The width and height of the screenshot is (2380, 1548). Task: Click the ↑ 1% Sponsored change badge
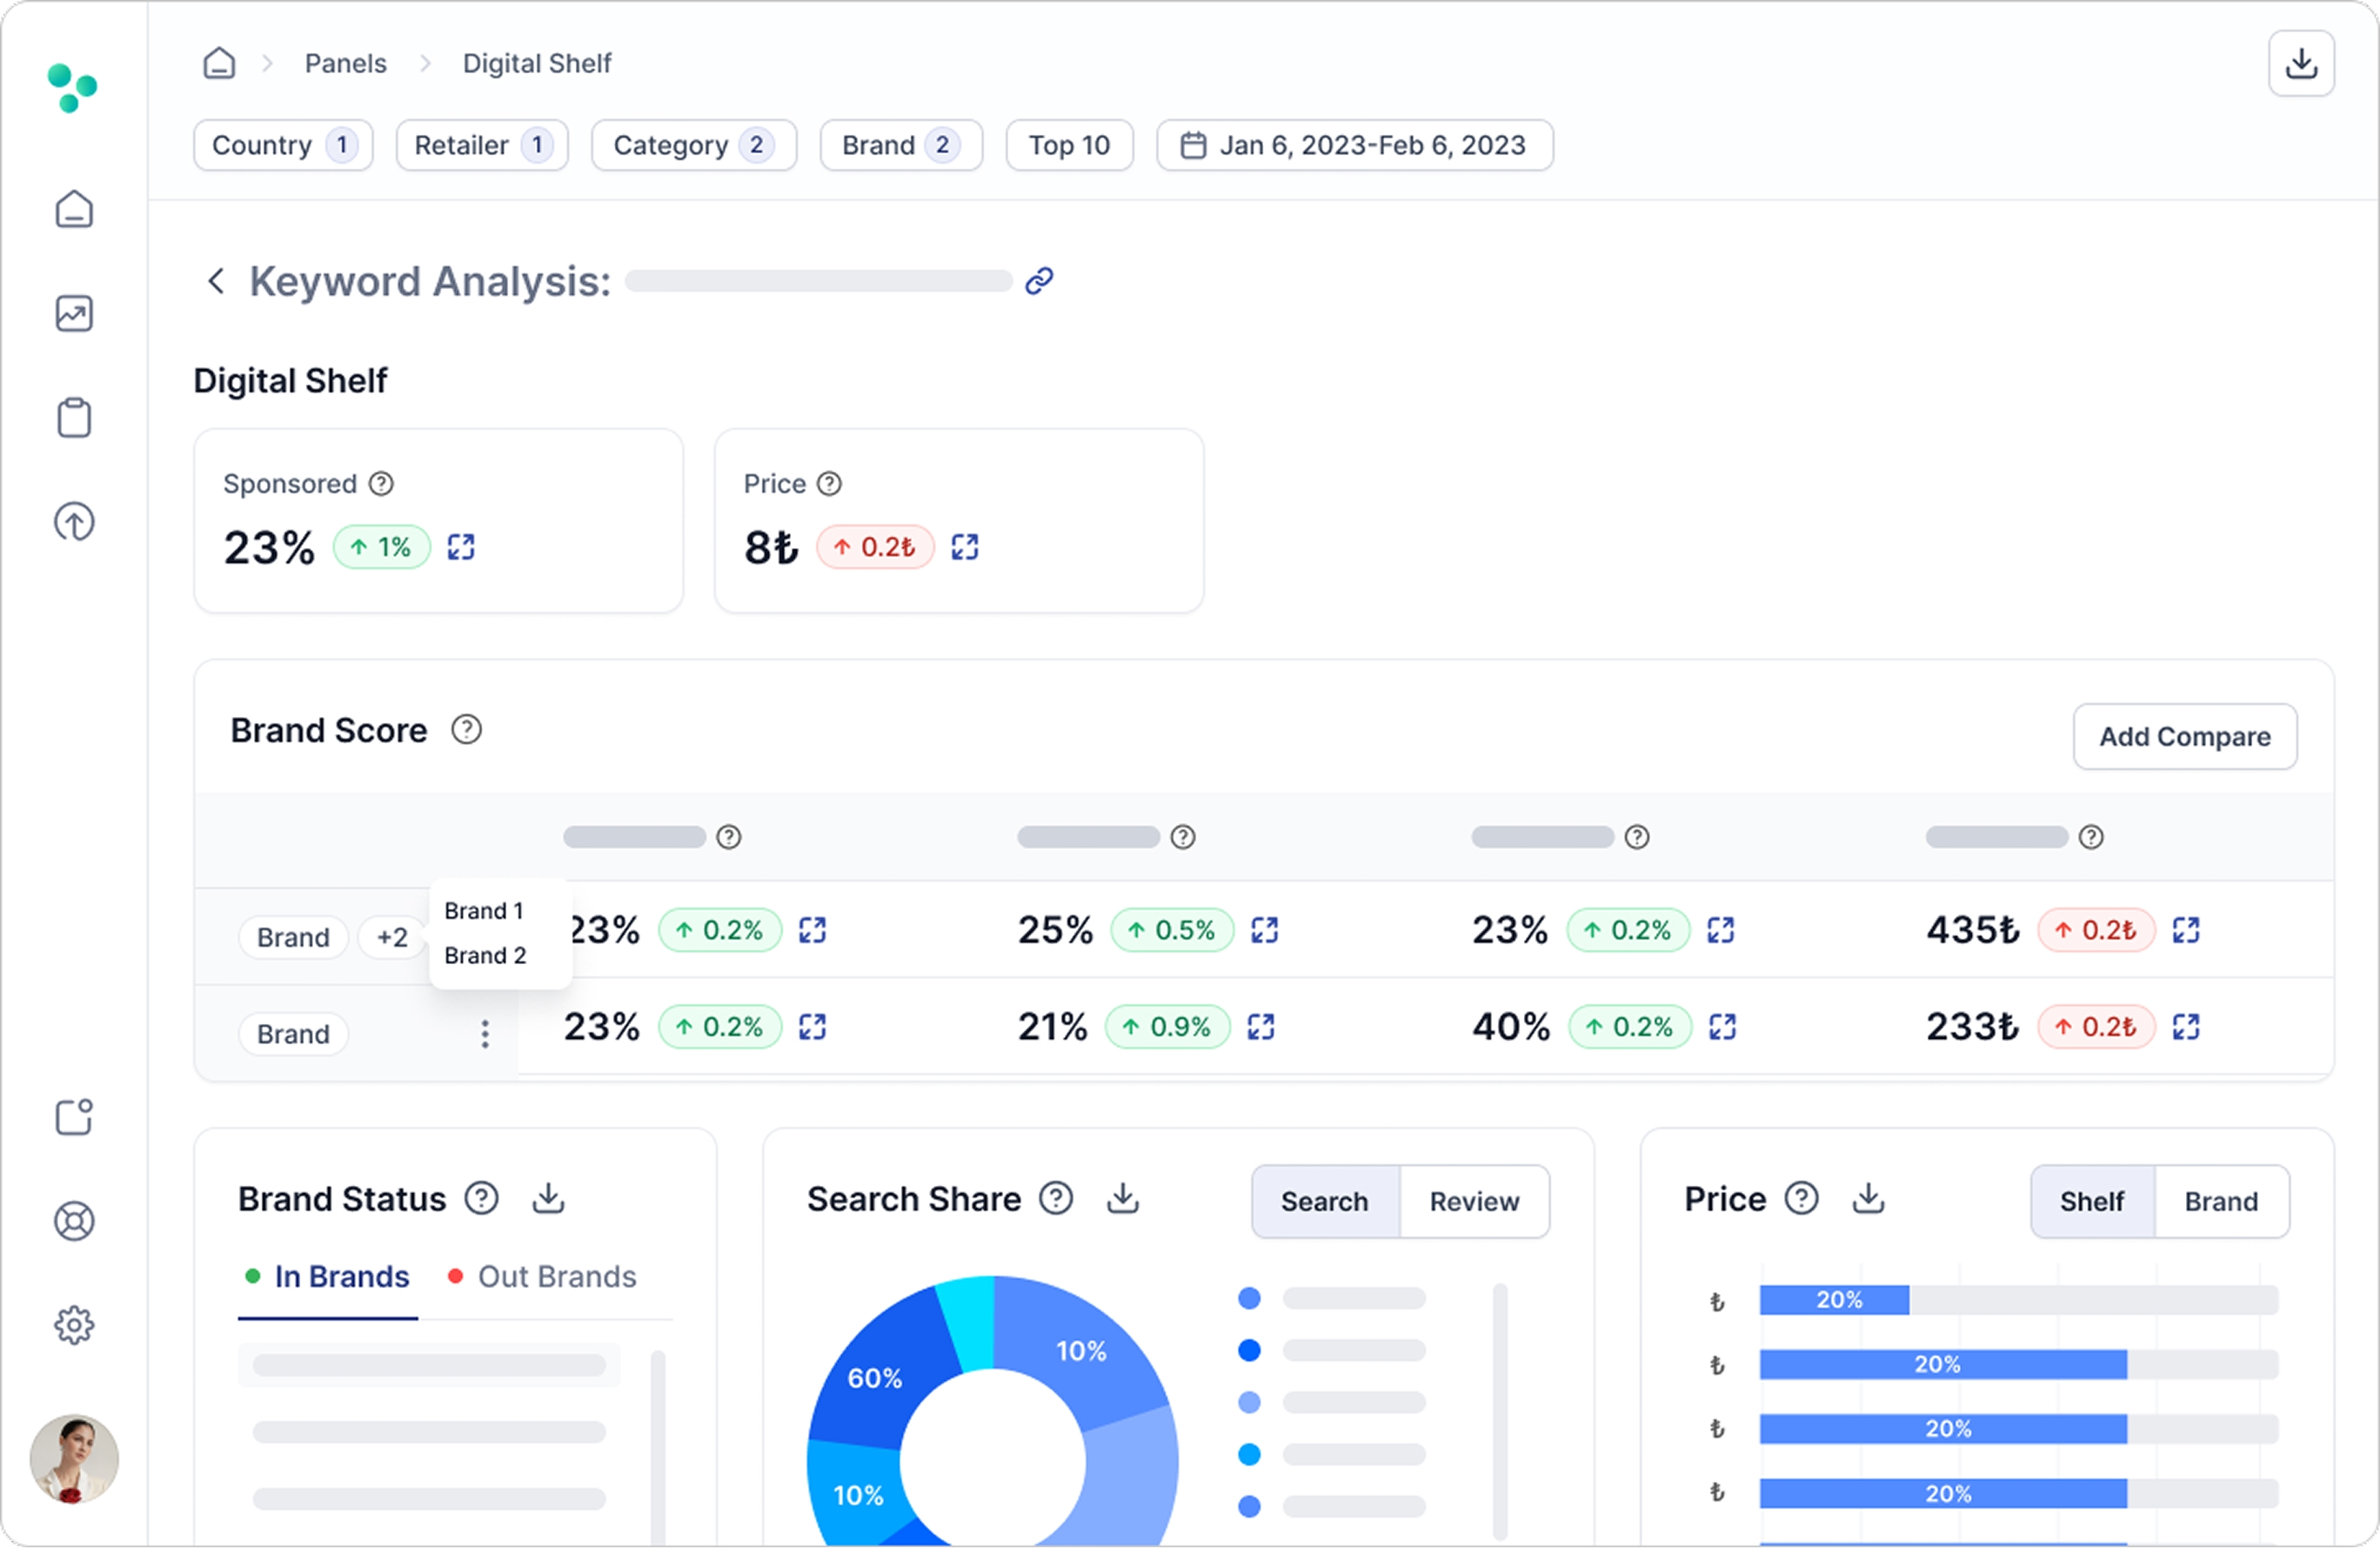pos(382,547)
